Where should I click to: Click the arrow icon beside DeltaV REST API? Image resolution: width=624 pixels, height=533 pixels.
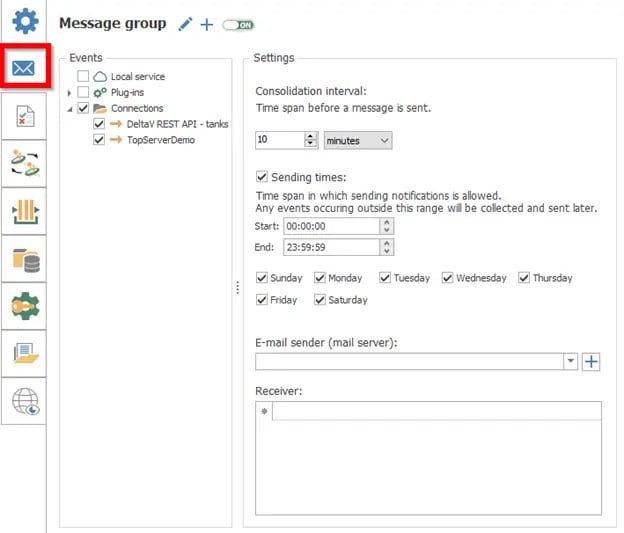coord(116,124)
